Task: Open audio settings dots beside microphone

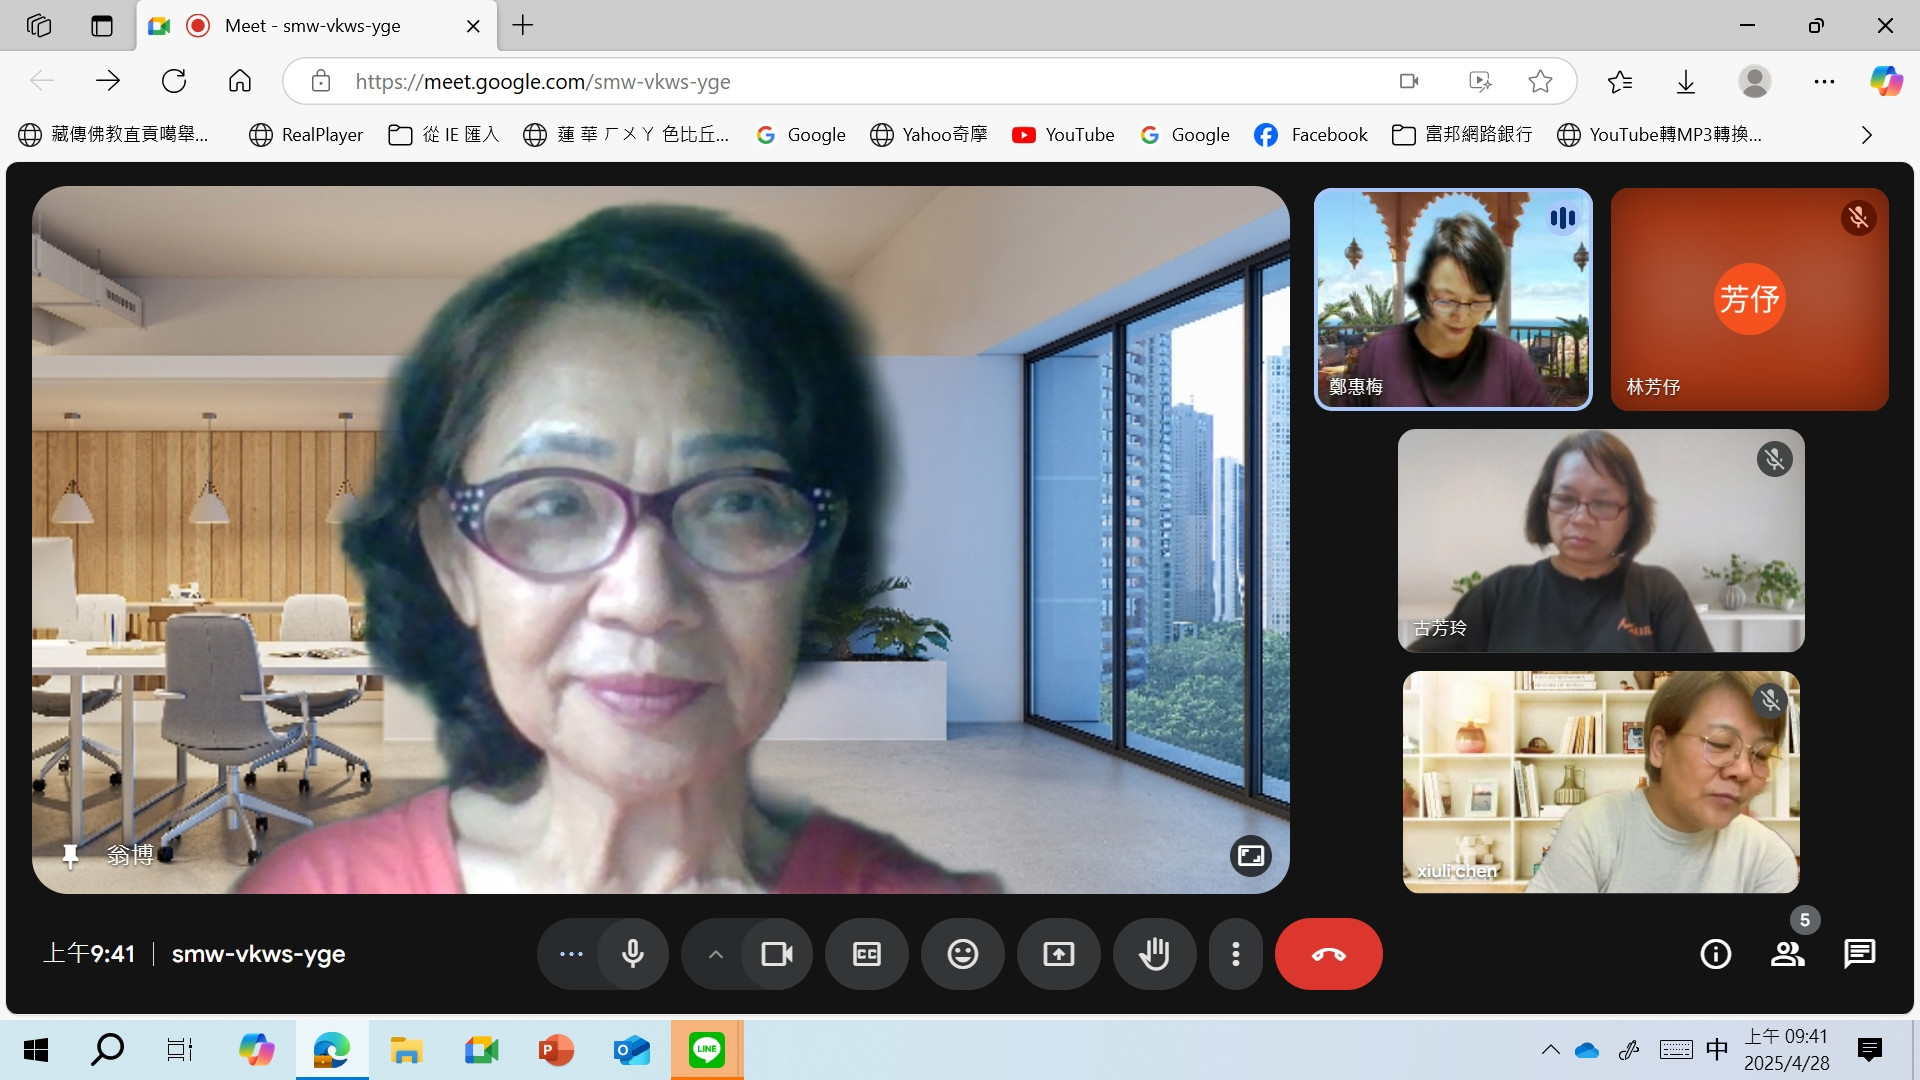Action: [571, 954]
